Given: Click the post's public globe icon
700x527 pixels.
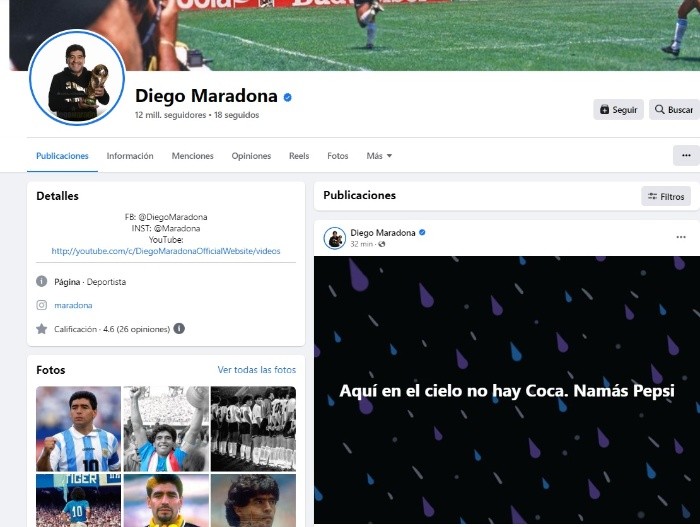Looking at the screenshot, I should pyautogui.click(x=382, y=244).
